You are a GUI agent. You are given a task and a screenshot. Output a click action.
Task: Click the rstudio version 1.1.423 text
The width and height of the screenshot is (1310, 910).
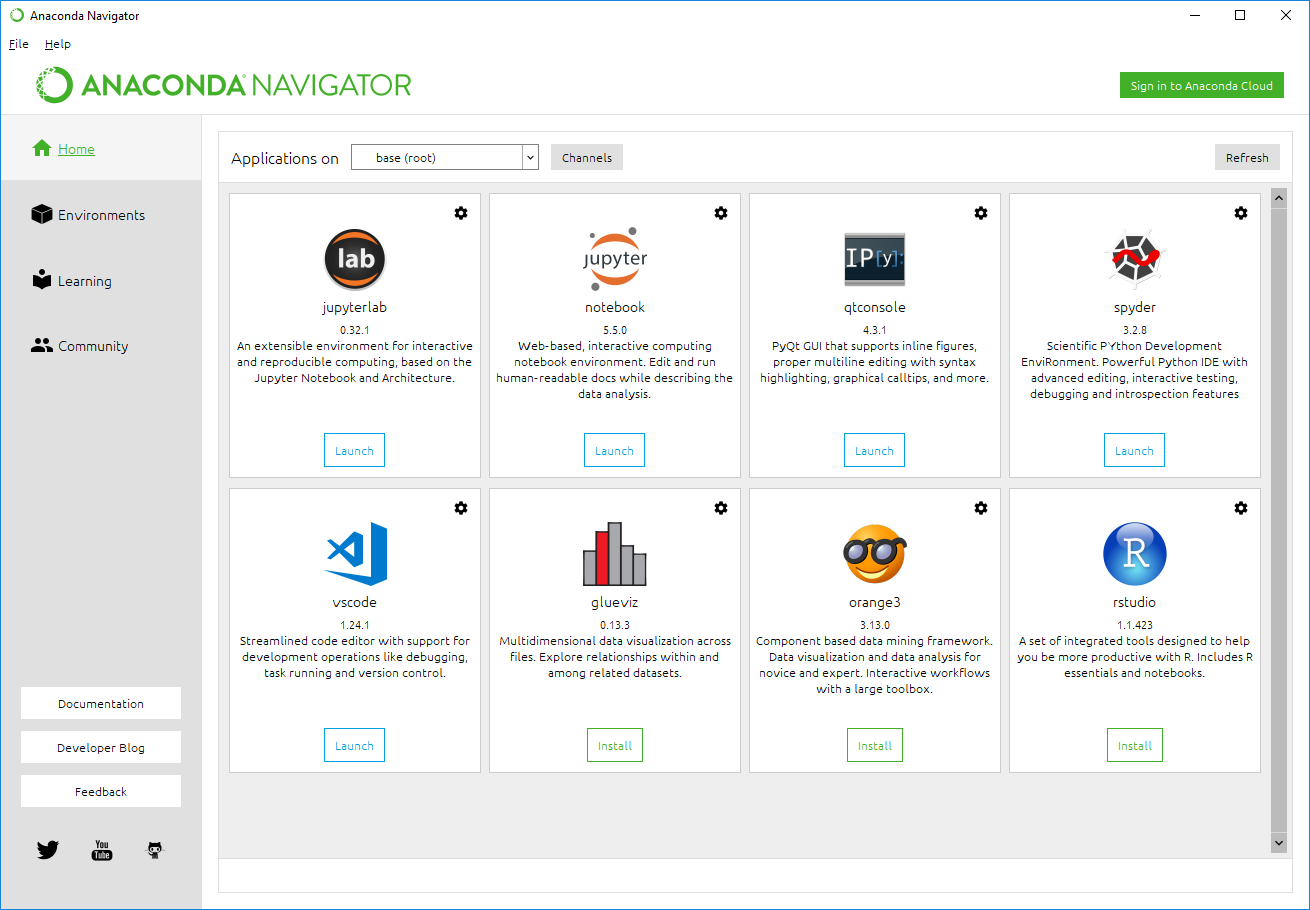click(x=1135, y=624)
